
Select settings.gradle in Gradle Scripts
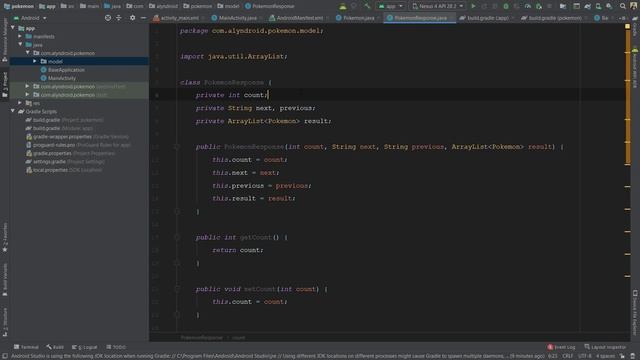coord(49,162)
